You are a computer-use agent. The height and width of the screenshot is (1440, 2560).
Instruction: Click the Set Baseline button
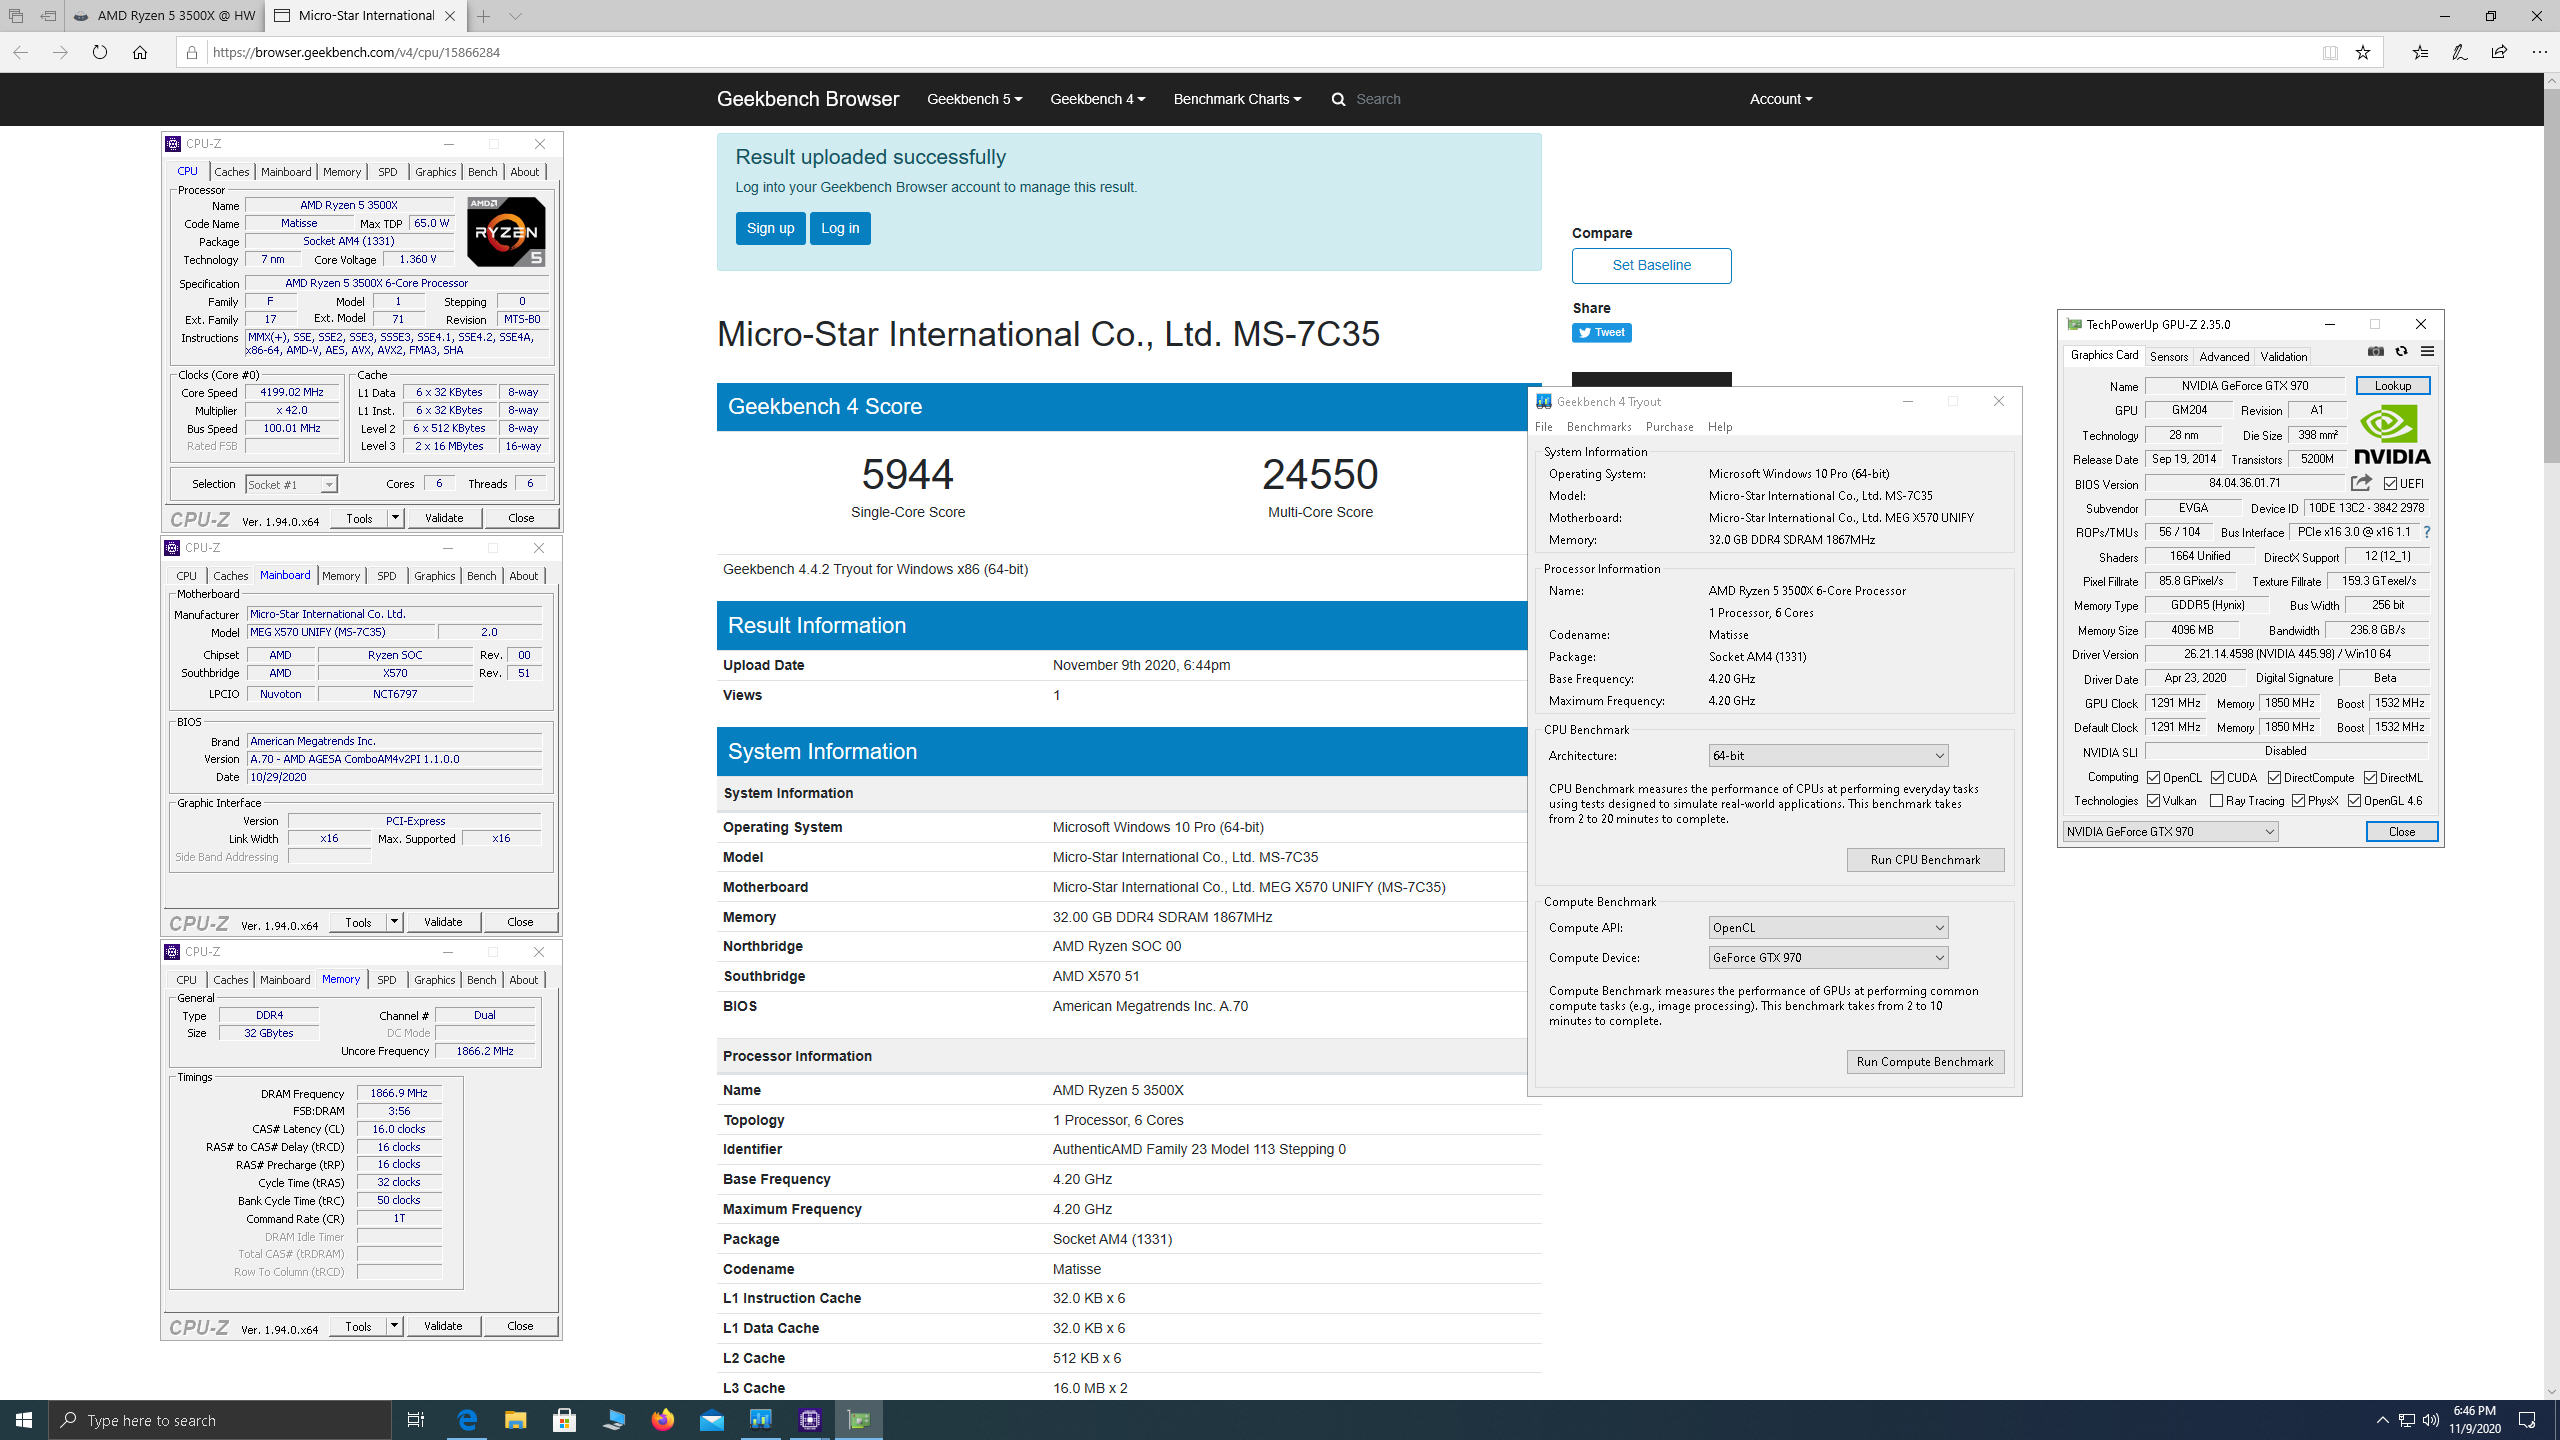(x=1651, y=265)
